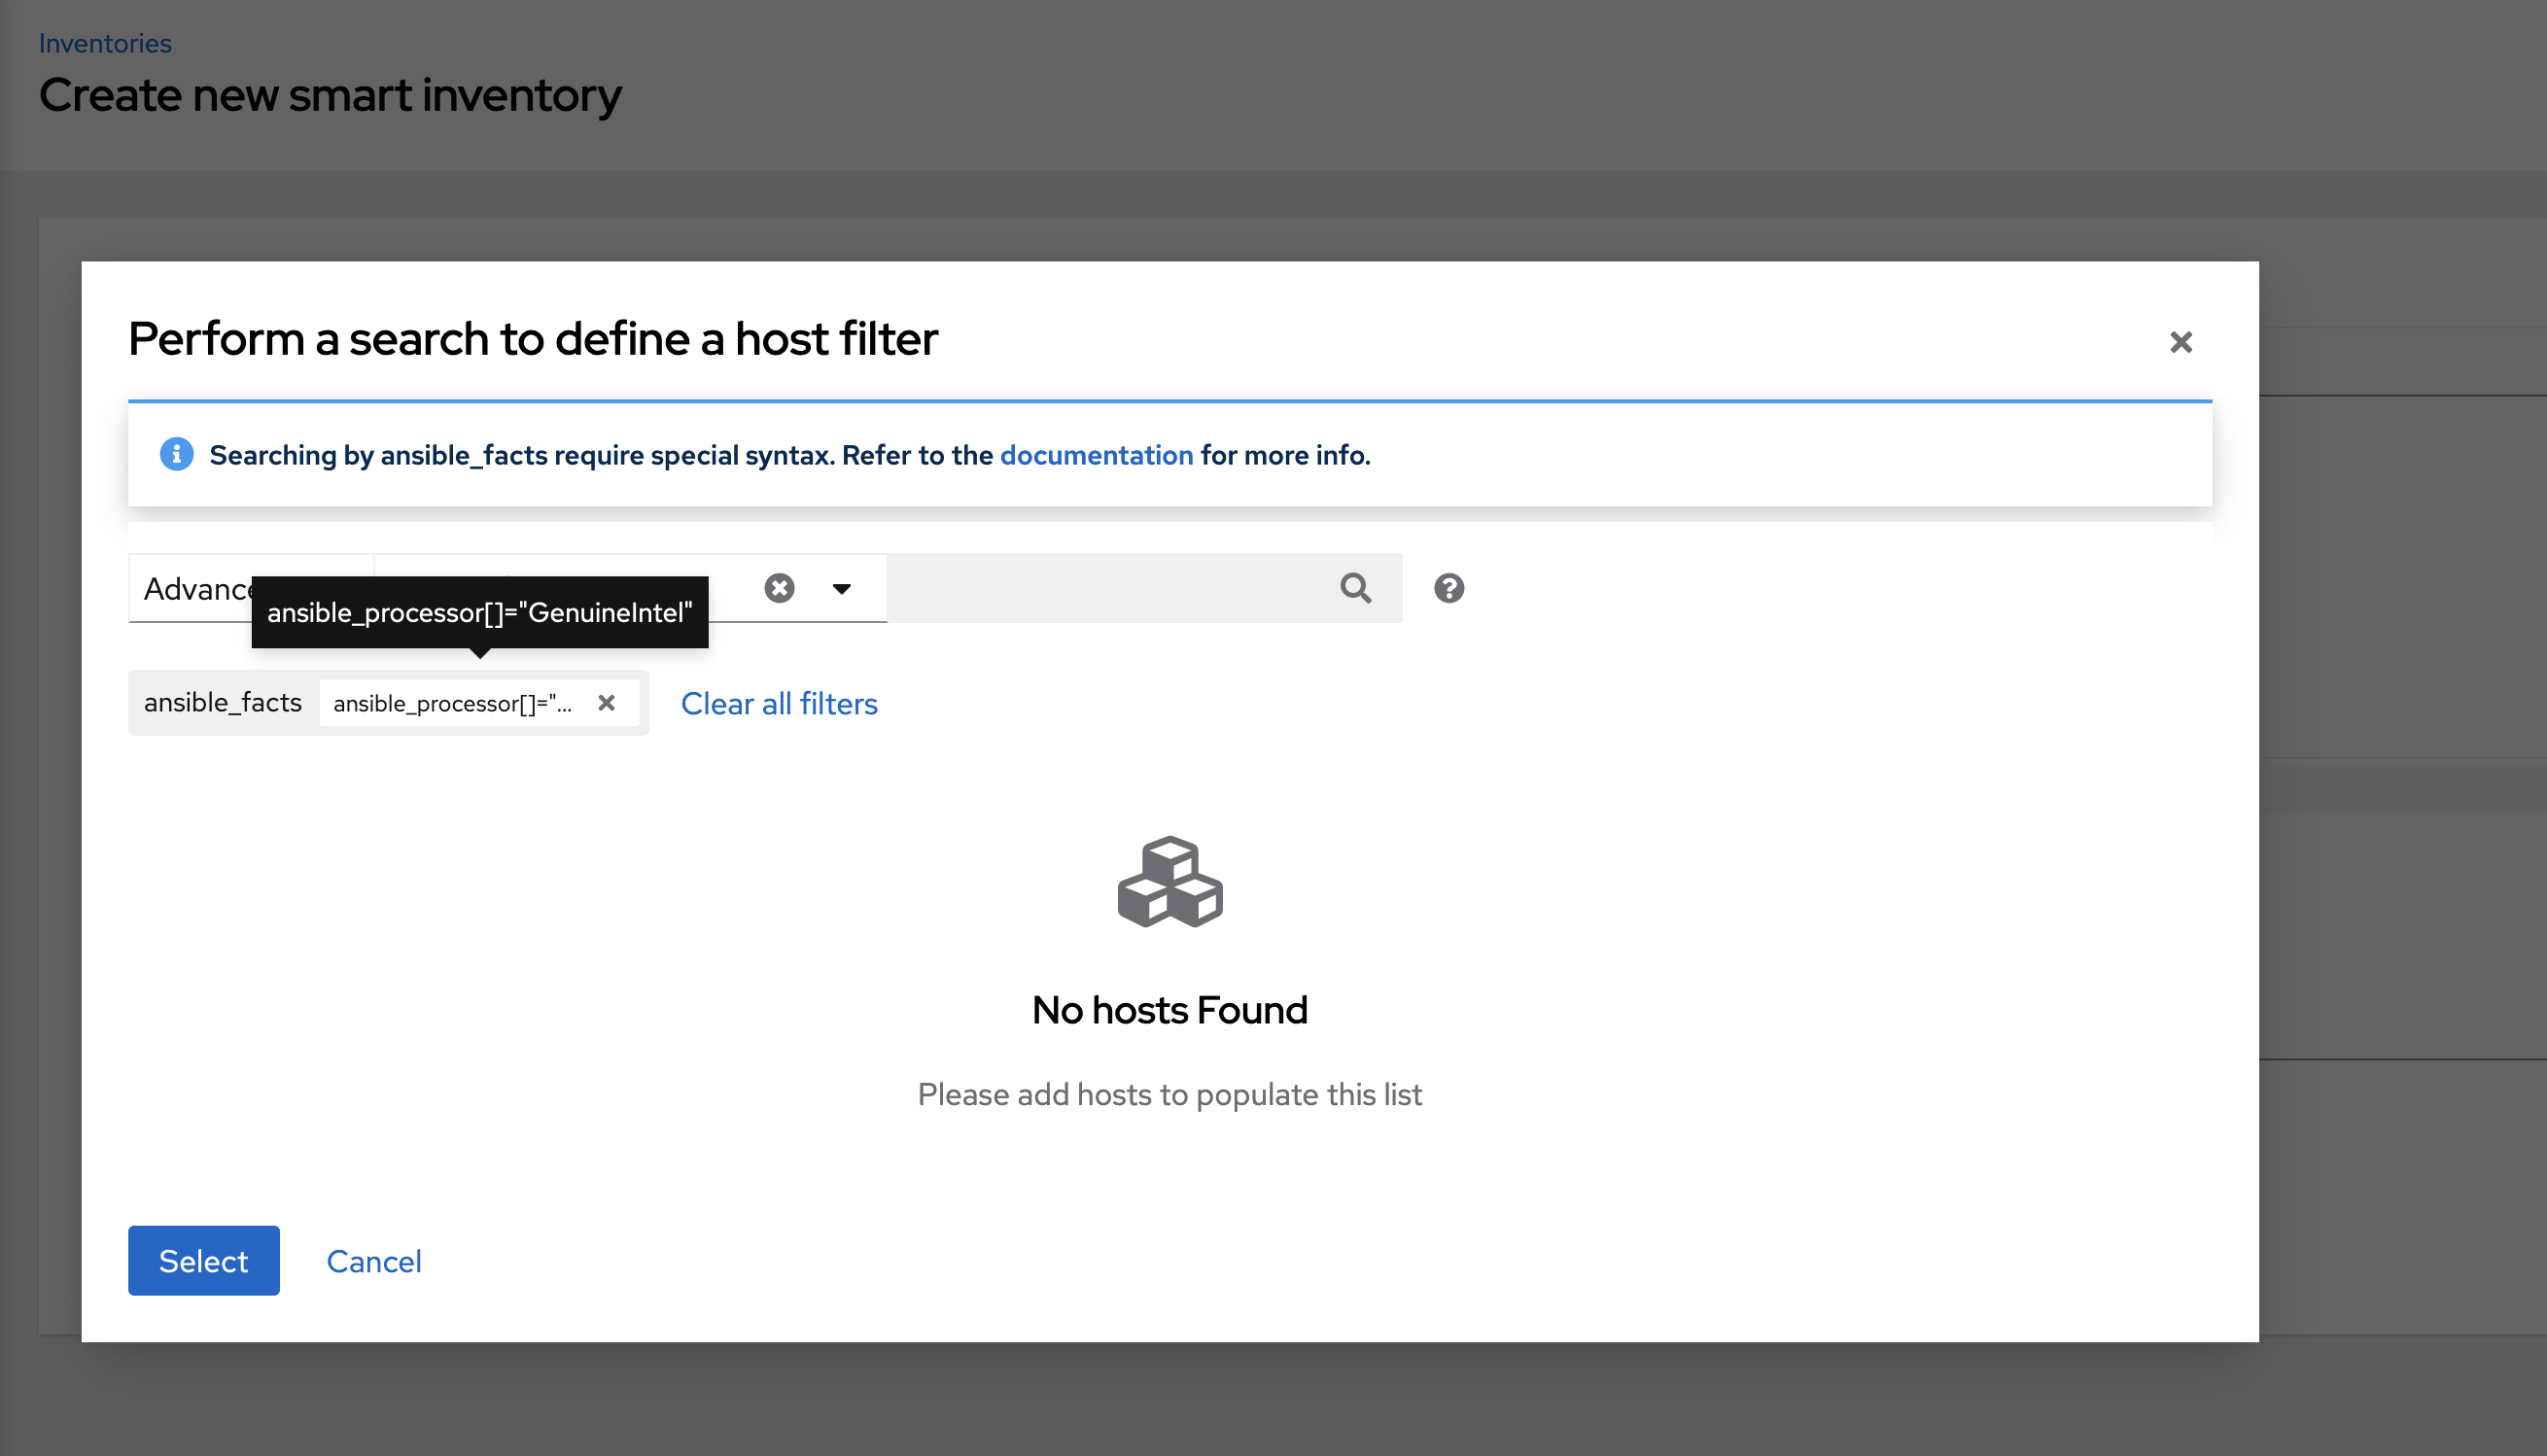Screen dimensions: 2547x1456
Task: Click the blue info icon in the notice banner
Action: click(x=176, y=455)
